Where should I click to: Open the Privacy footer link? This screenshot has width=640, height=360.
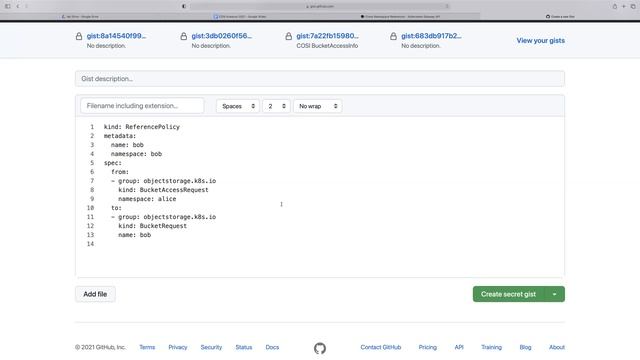point(178,347)
